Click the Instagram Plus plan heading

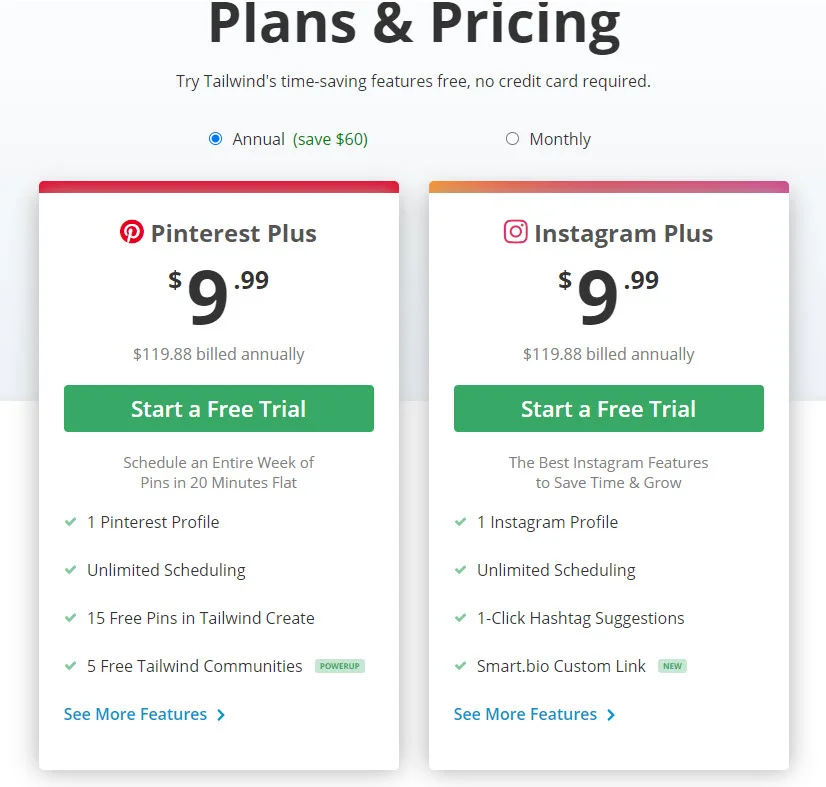coord(623,234)
